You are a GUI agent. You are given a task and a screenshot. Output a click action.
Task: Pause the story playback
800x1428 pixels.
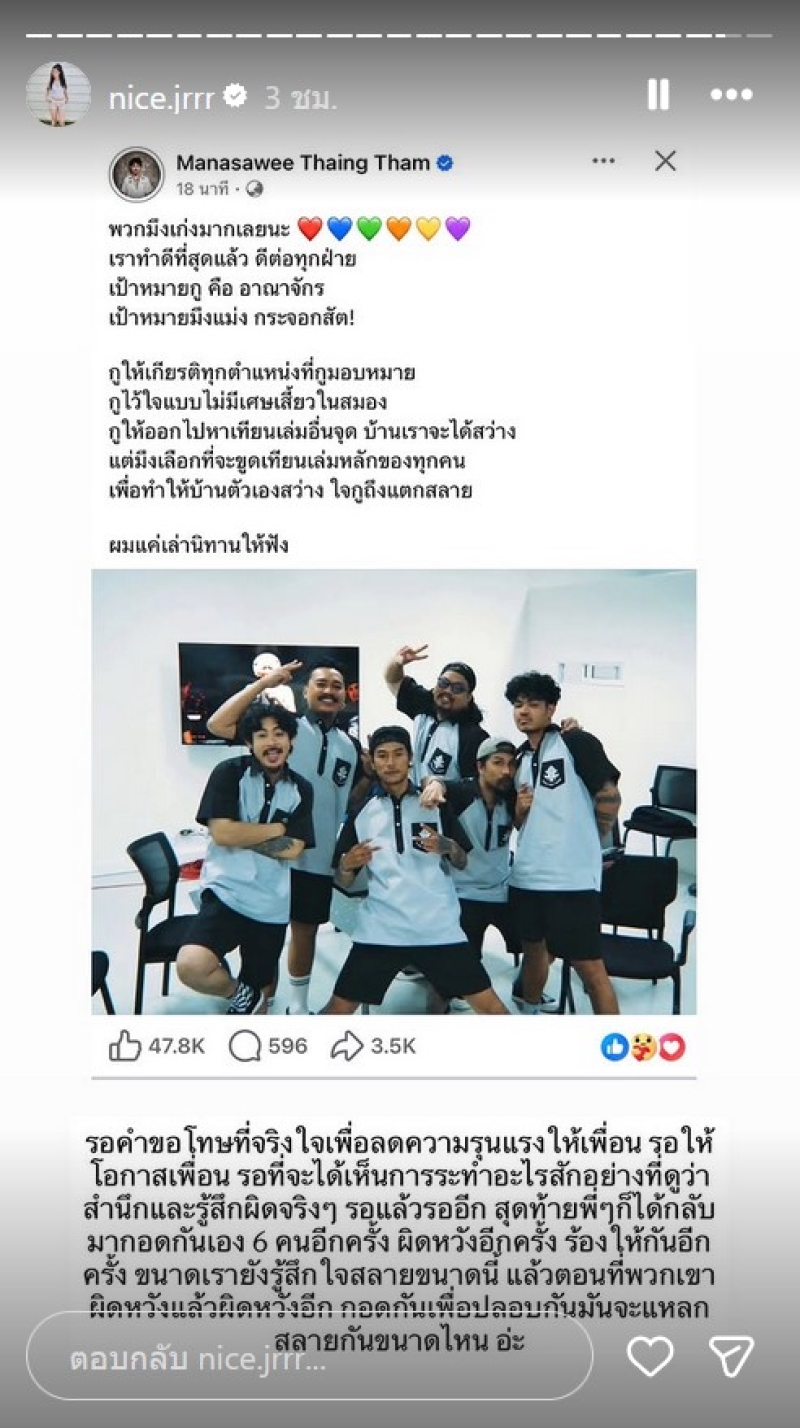coord(658,95)
